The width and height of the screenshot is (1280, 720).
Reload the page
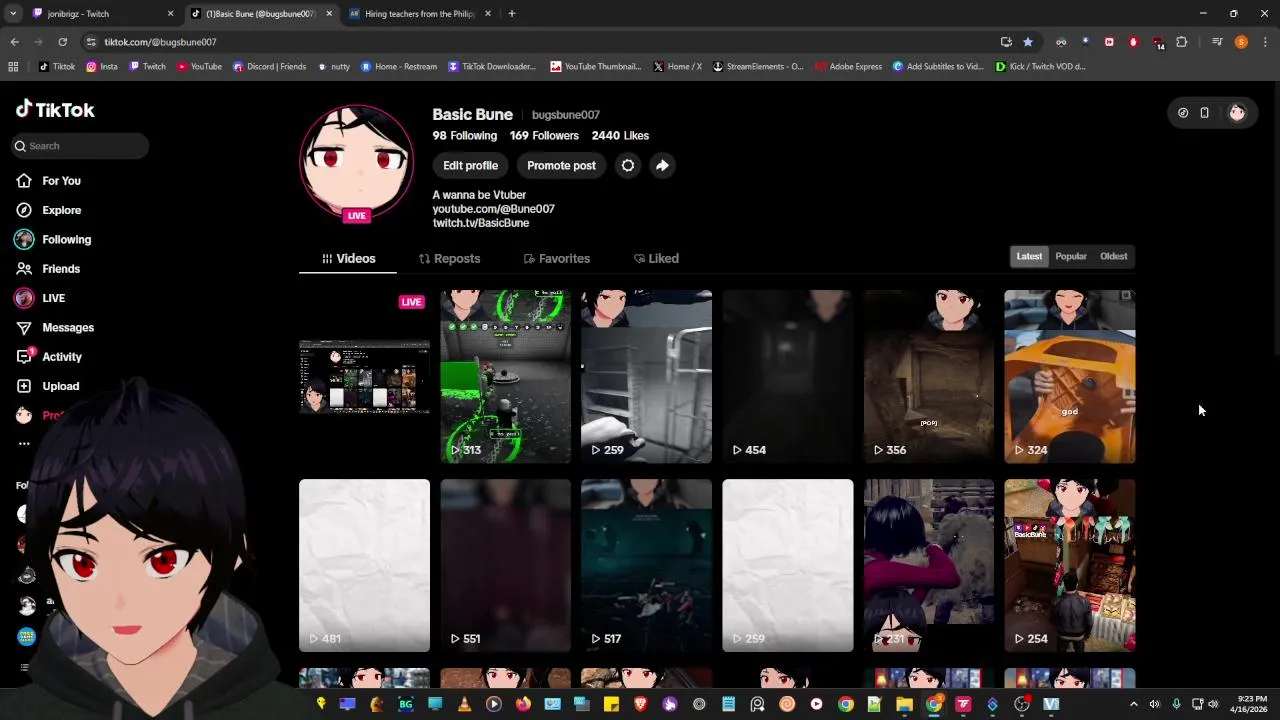(62, 42)
